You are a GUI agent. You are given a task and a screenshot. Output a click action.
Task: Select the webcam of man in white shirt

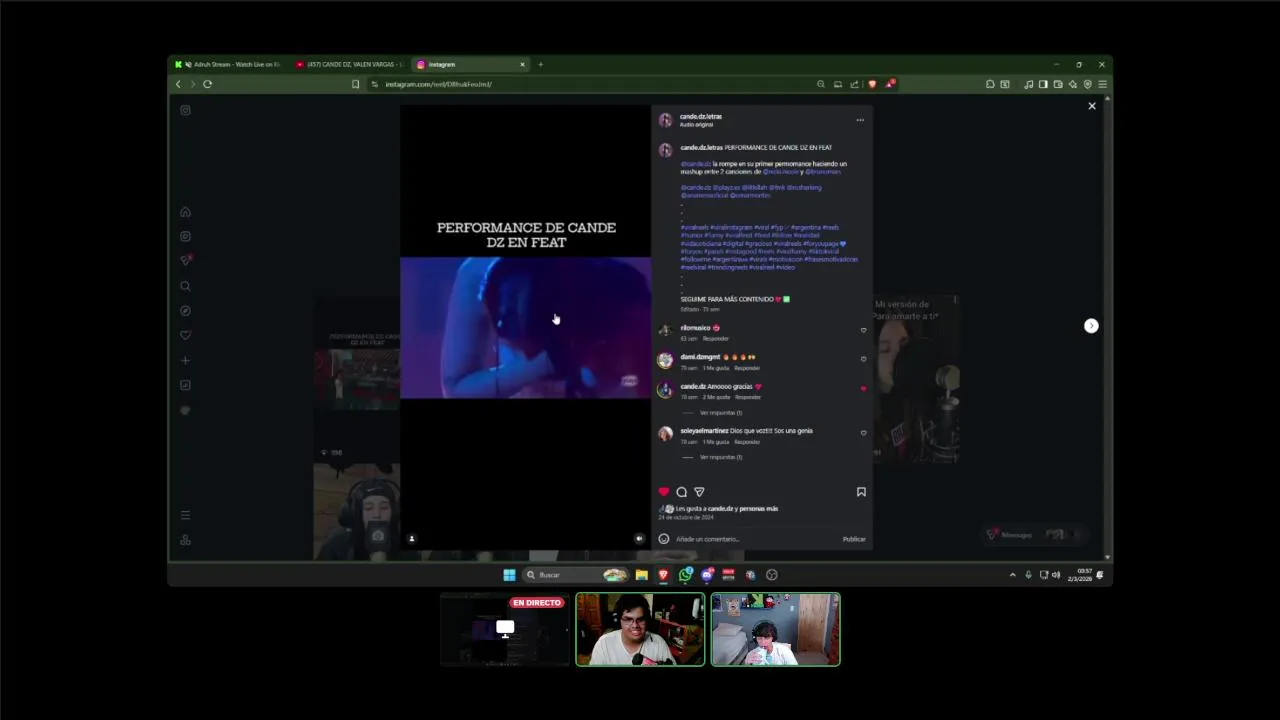(x=640, y=630)
